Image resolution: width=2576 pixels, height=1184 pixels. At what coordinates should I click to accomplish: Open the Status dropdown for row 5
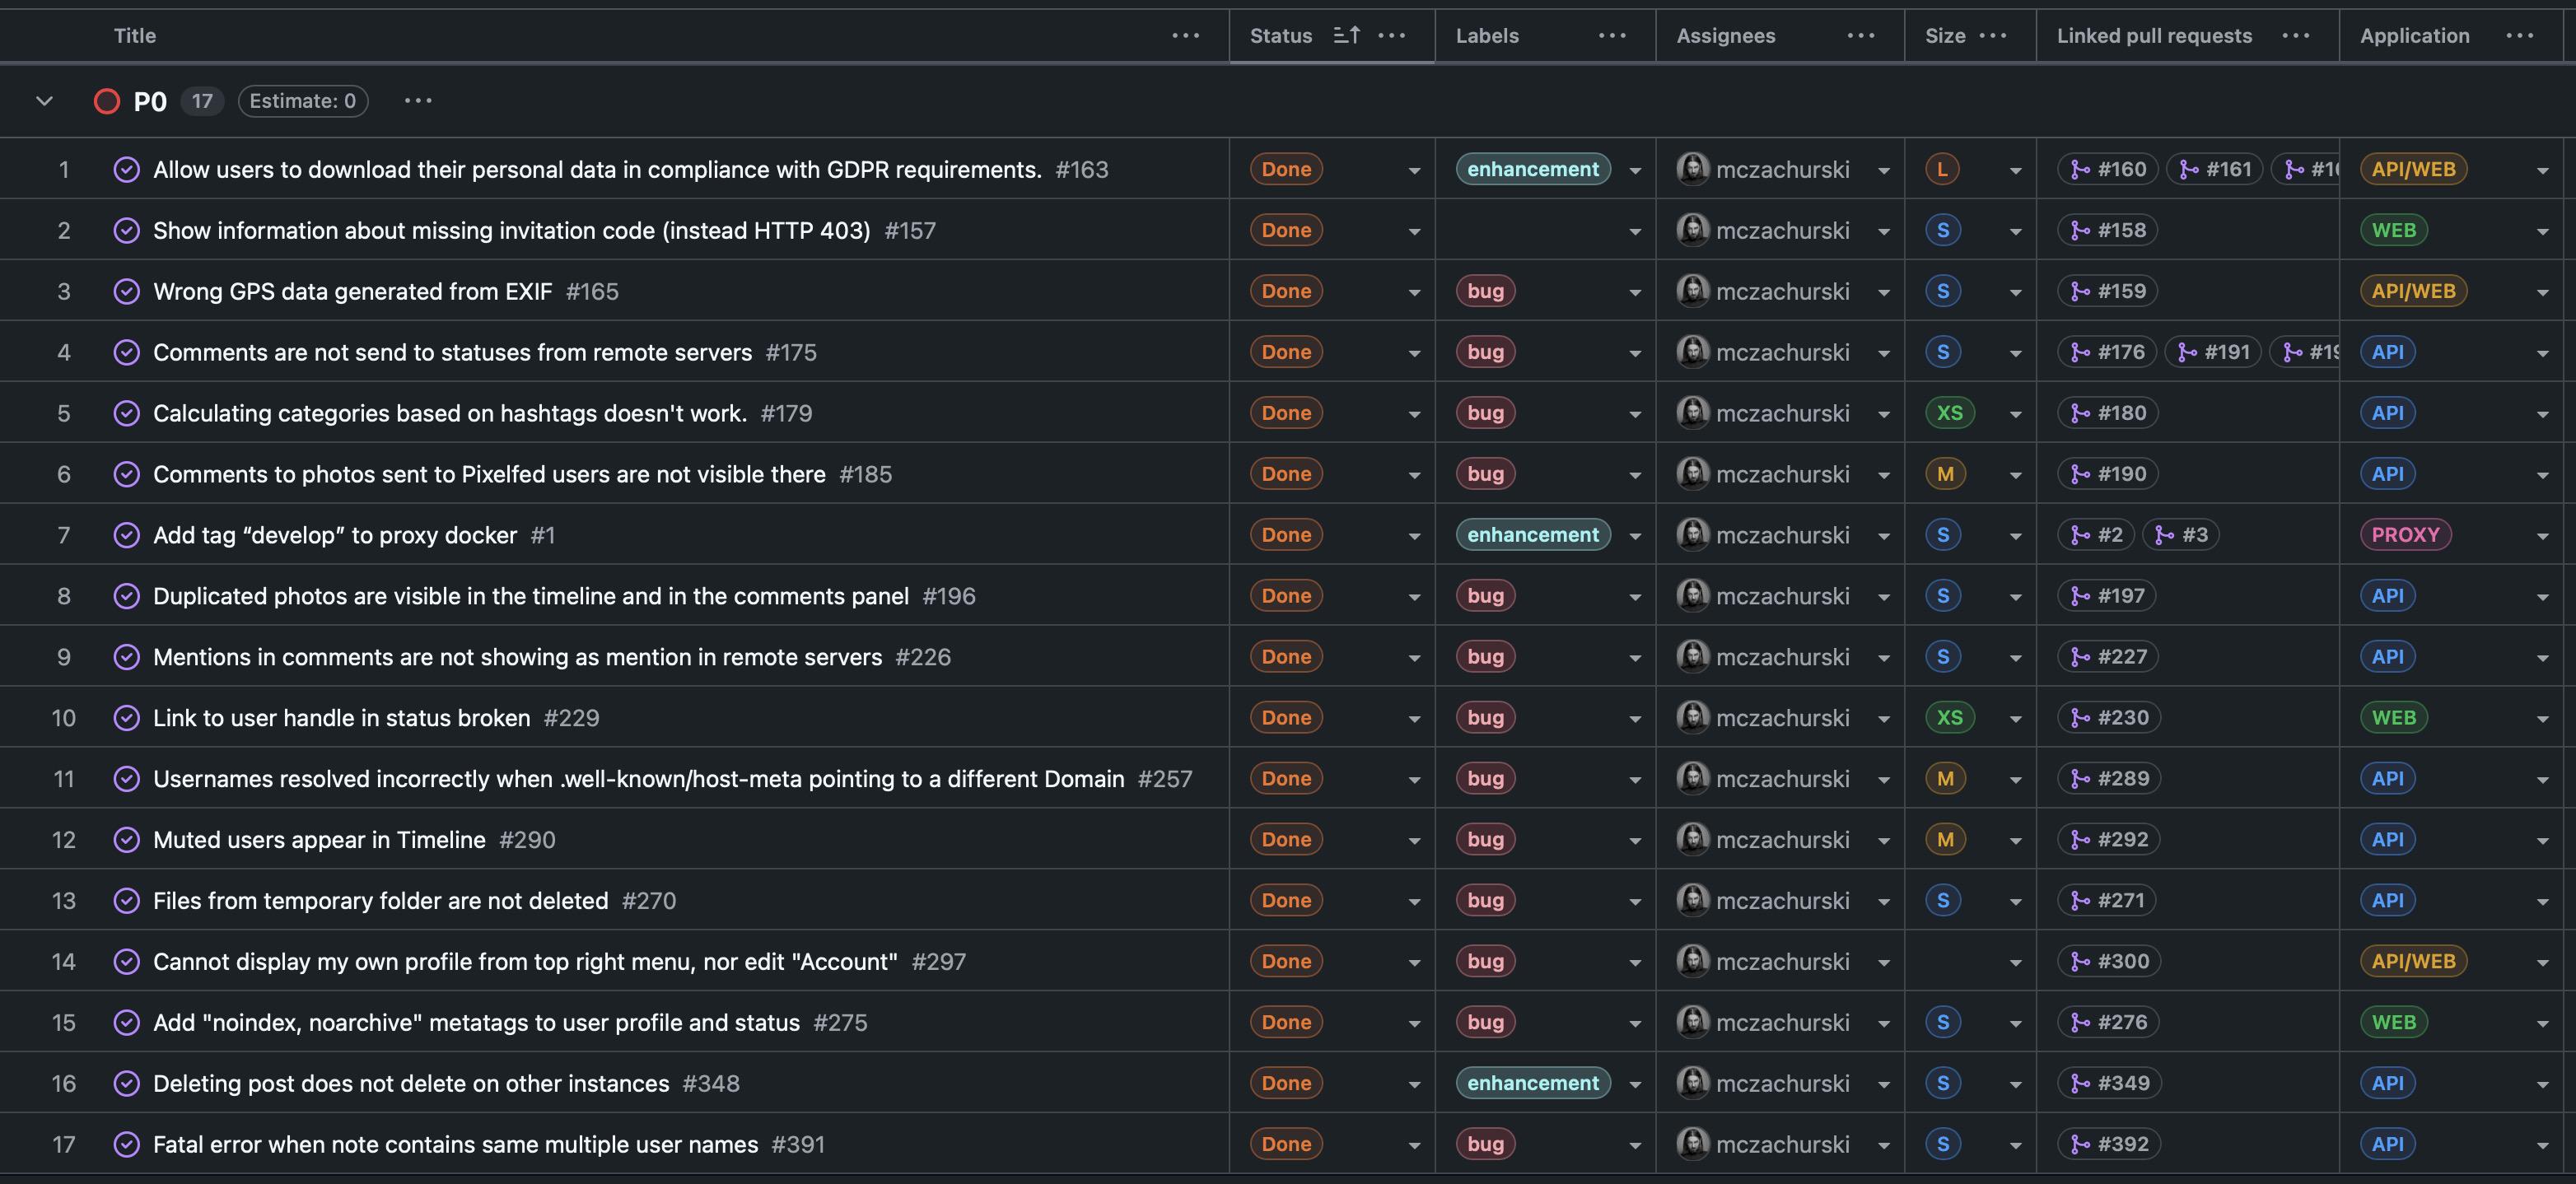click(x=1414, y=414)
